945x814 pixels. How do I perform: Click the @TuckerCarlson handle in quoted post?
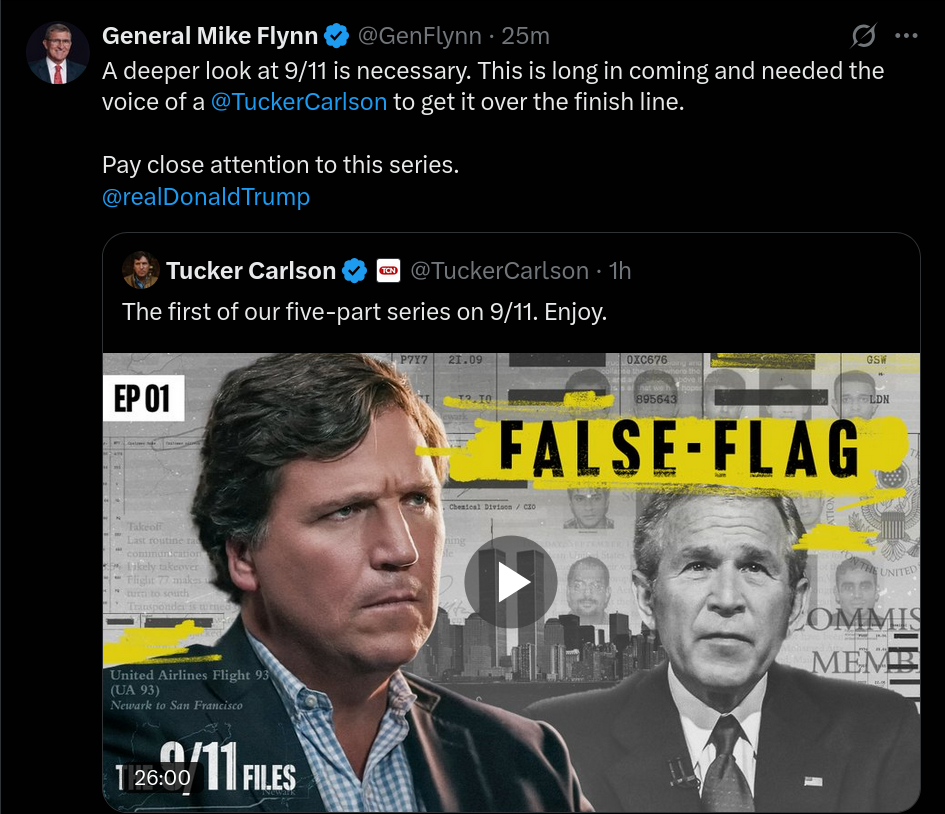[x=499, y=271]
